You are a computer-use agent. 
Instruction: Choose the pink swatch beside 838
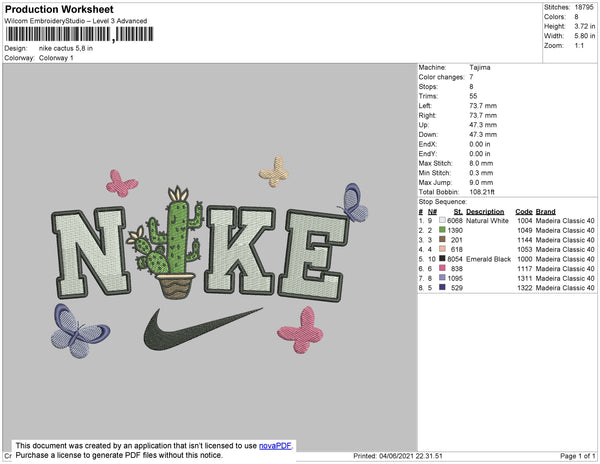[x=442, y=268]
